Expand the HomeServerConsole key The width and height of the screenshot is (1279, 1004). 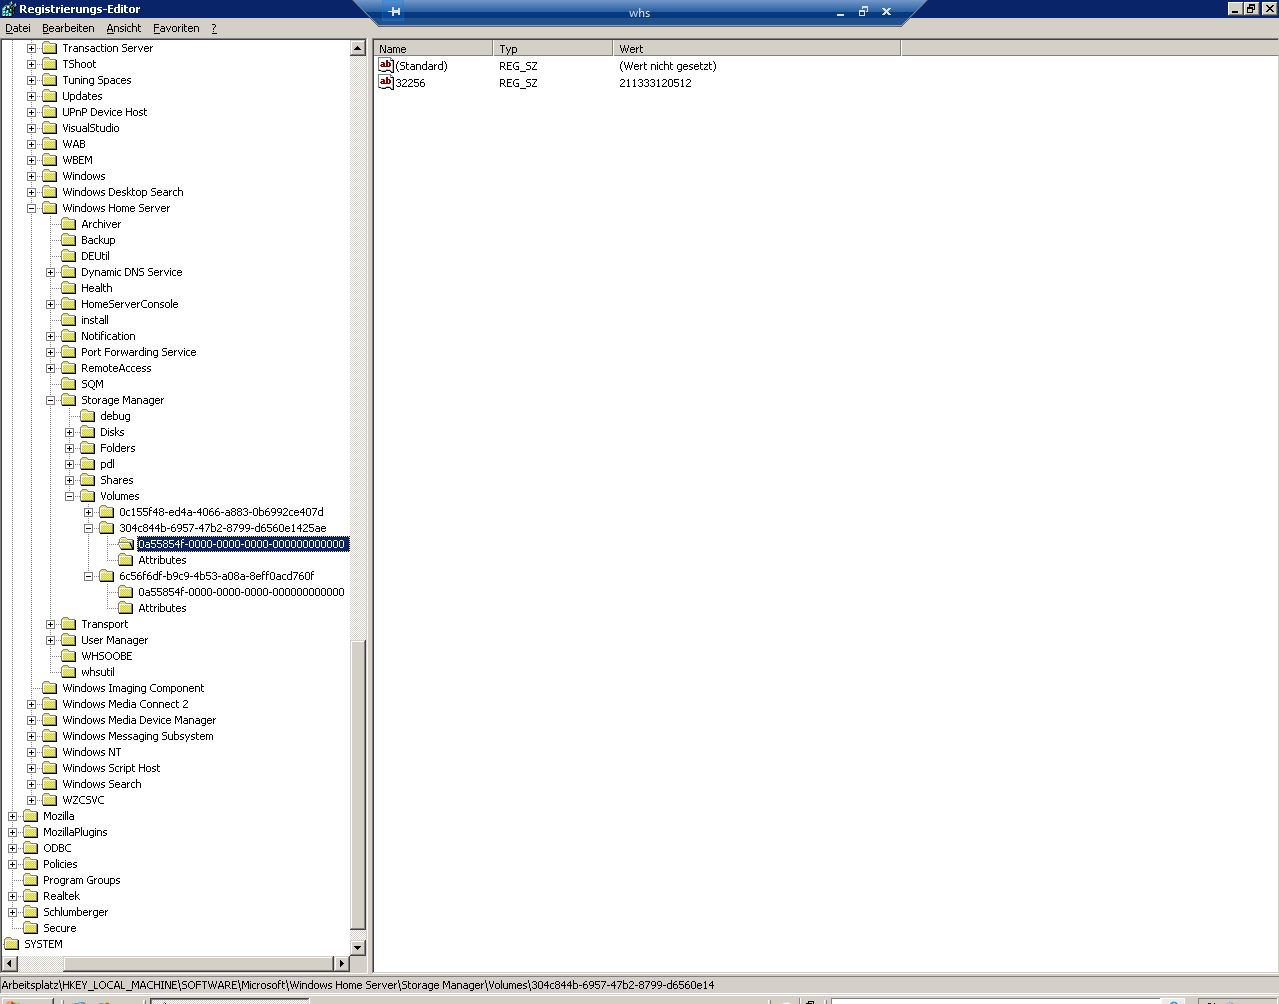click(x=50, y=304)
